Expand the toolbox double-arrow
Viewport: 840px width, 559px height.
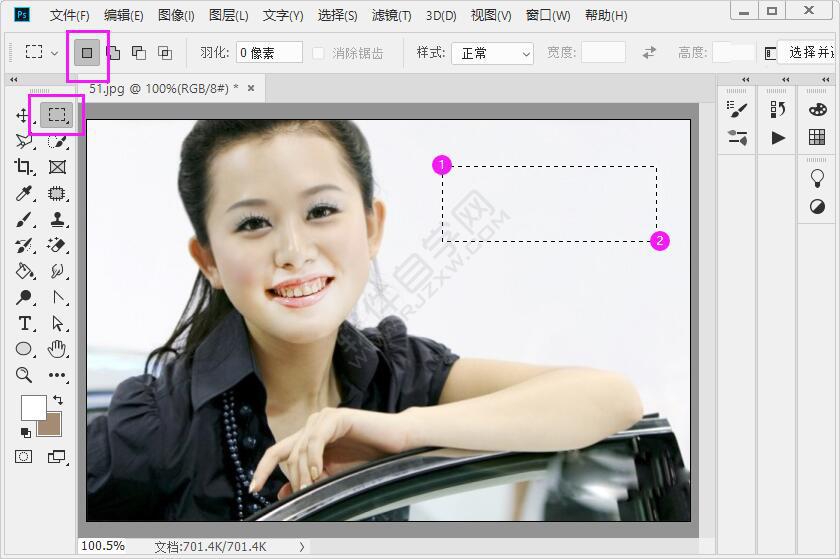point(14,80)
